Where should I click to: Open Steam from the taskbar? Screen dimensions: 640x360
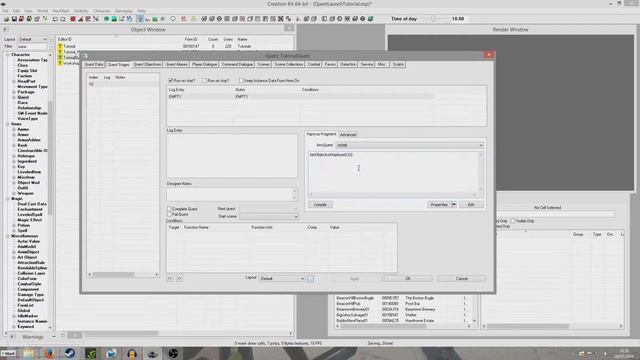click(70, 353)
